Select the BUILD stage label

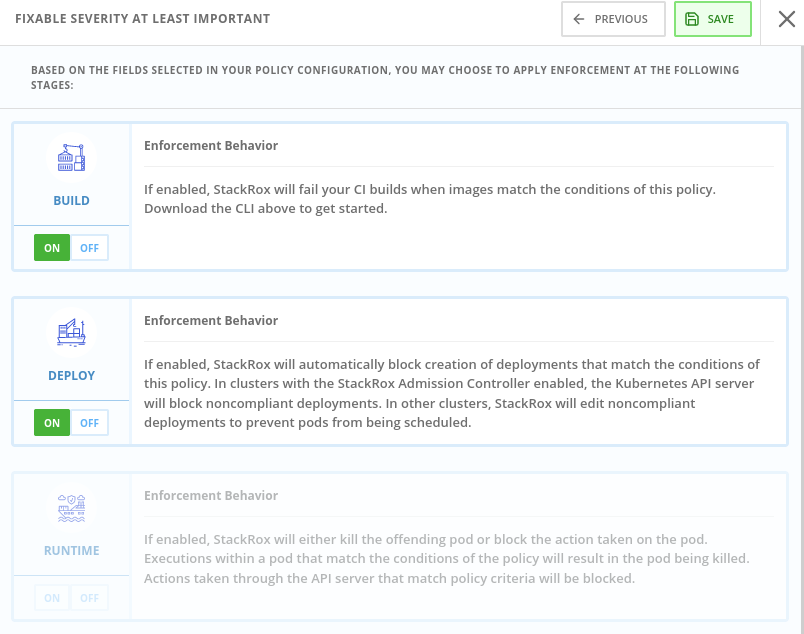pos(71,201)
